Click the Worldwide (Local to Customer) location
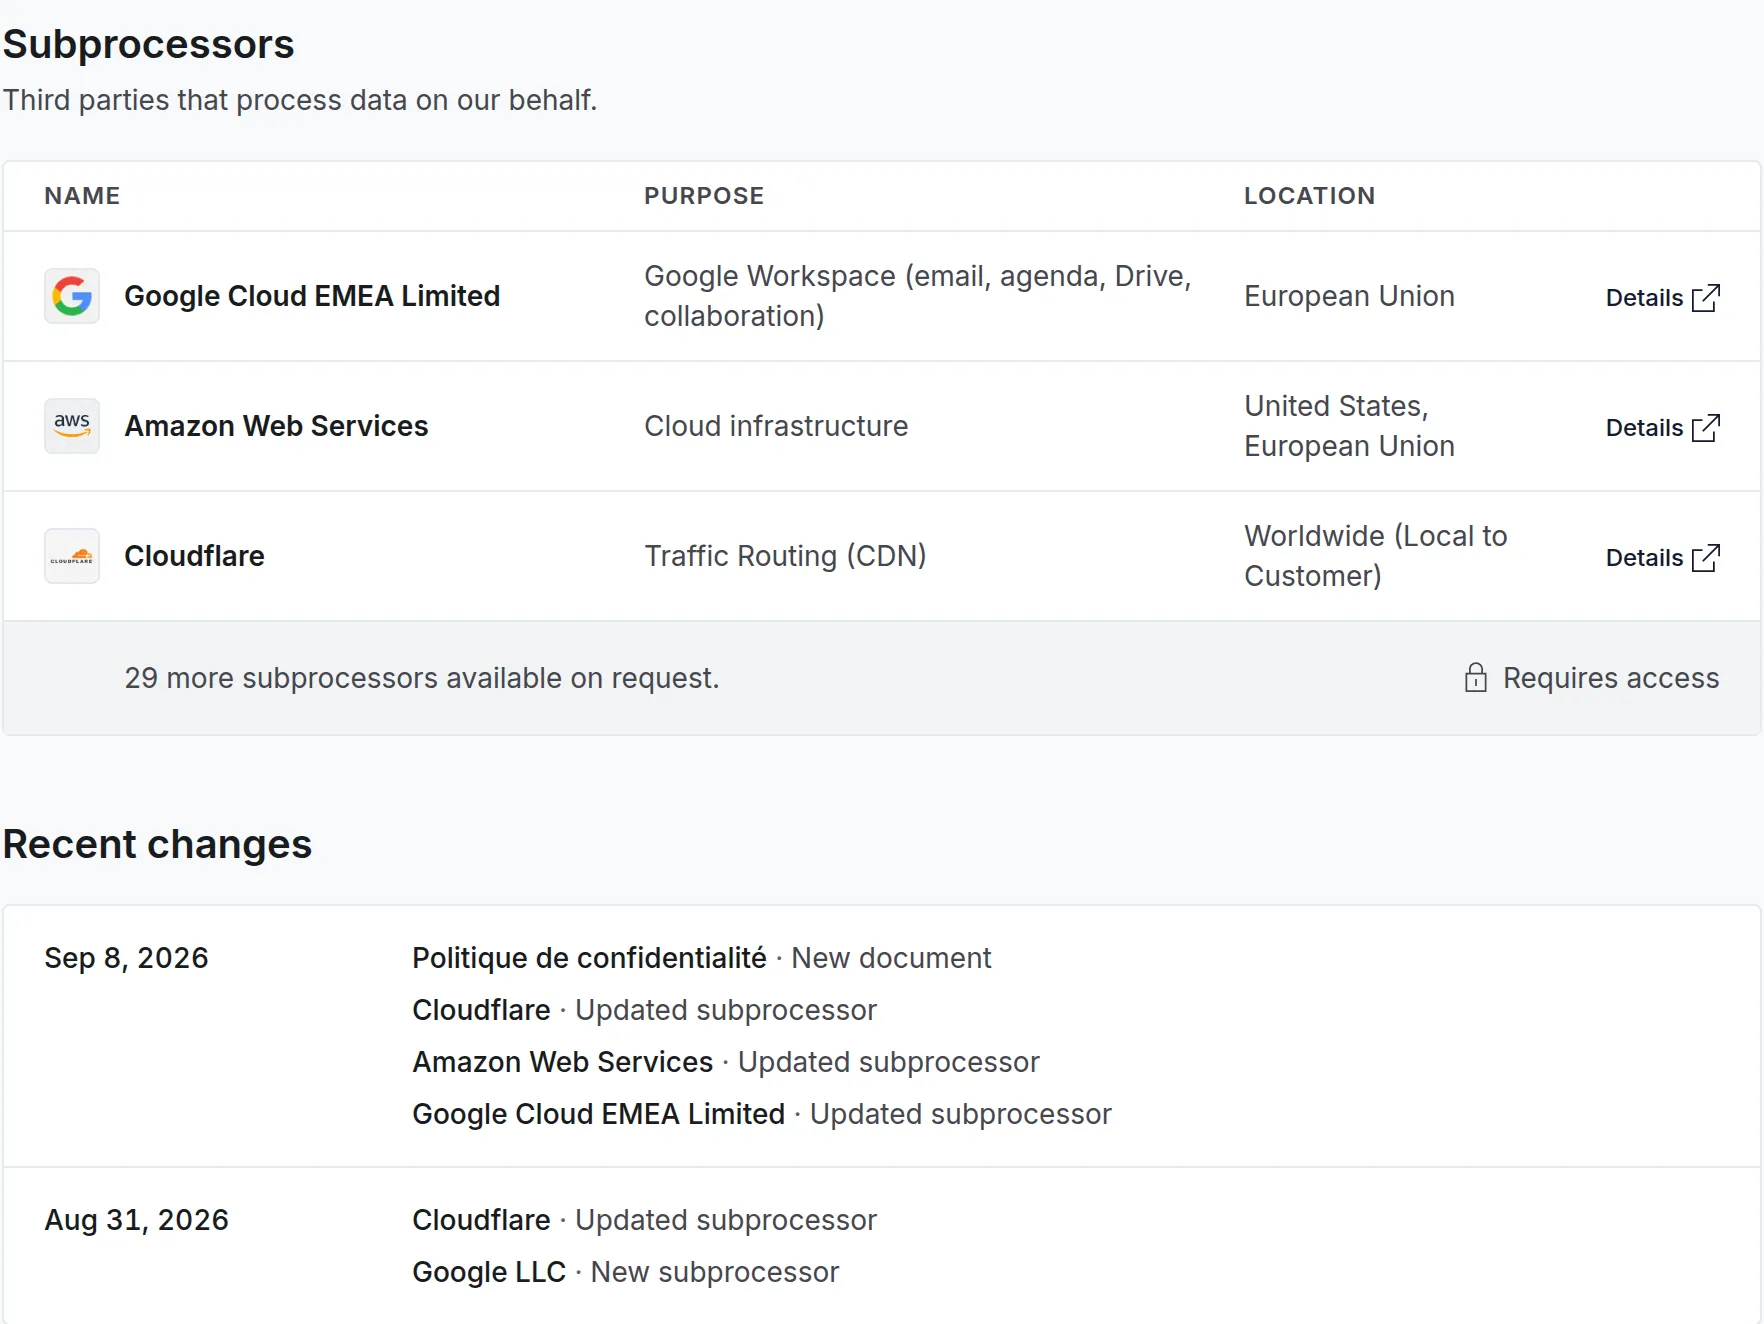 [x=1375, y=556]
